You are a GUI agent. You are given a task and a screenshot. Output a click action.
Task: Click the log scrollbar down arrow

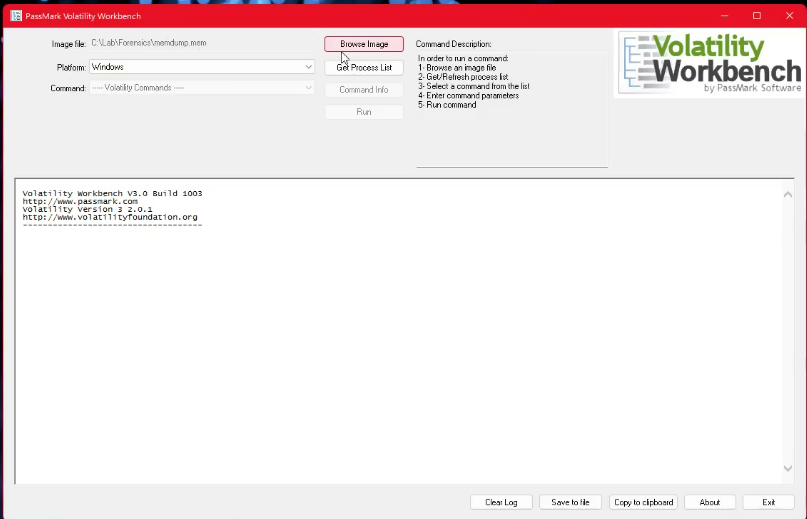pyautogui.click(x=787, y=468)
